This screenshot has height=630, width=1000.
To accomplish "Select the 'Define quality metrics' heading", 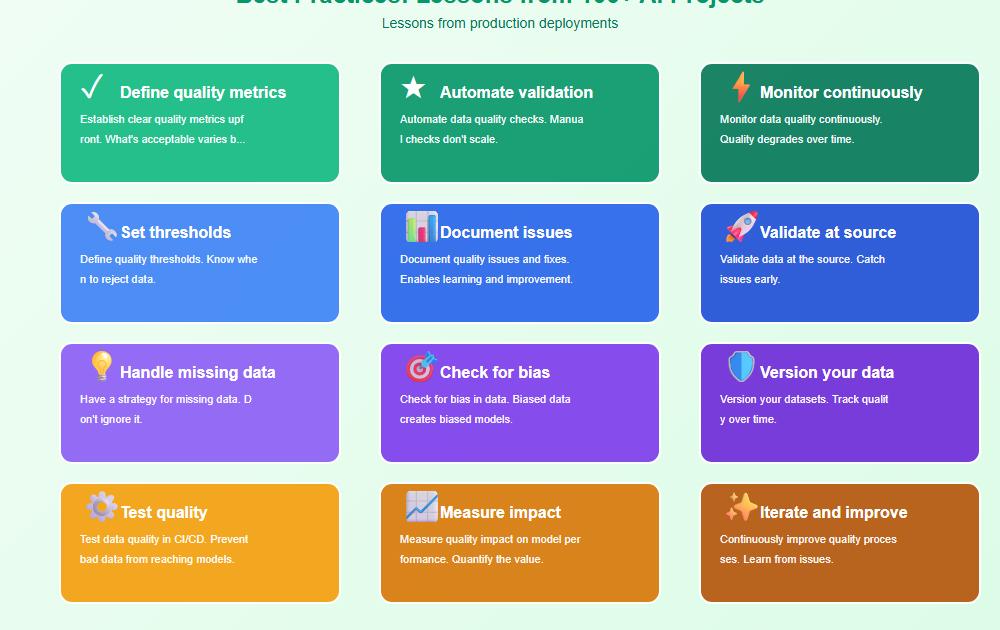I will [203, 93].
